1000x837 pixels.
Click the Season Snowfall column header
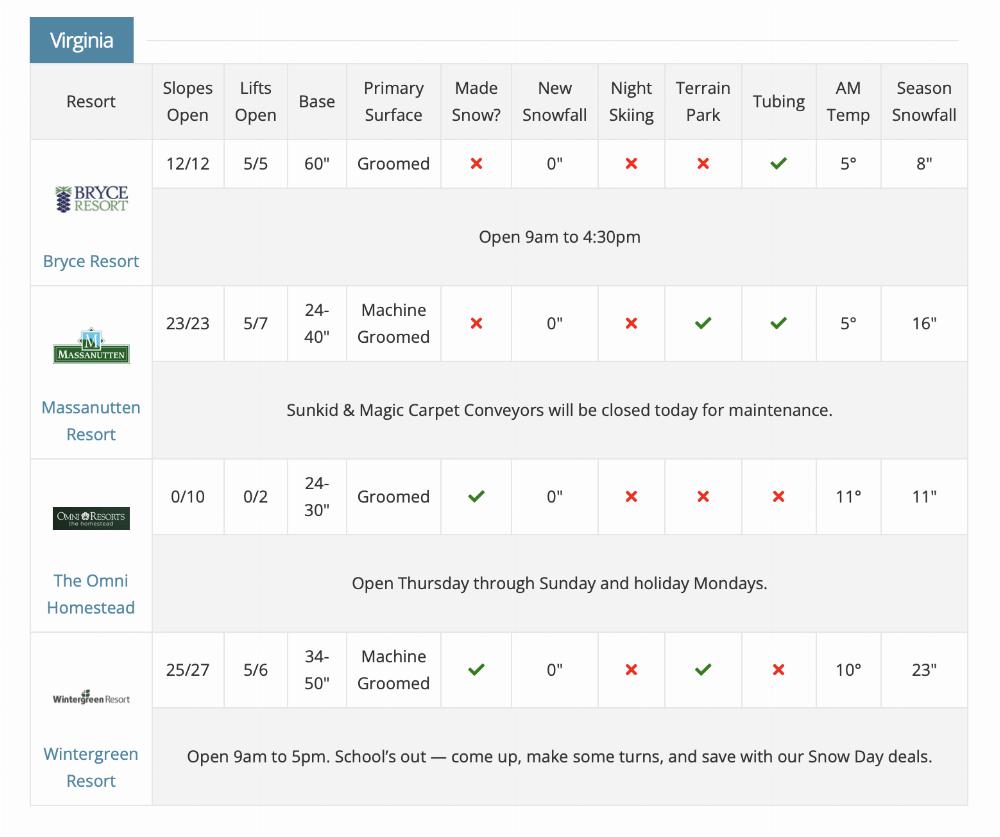[x=924, y=102]
